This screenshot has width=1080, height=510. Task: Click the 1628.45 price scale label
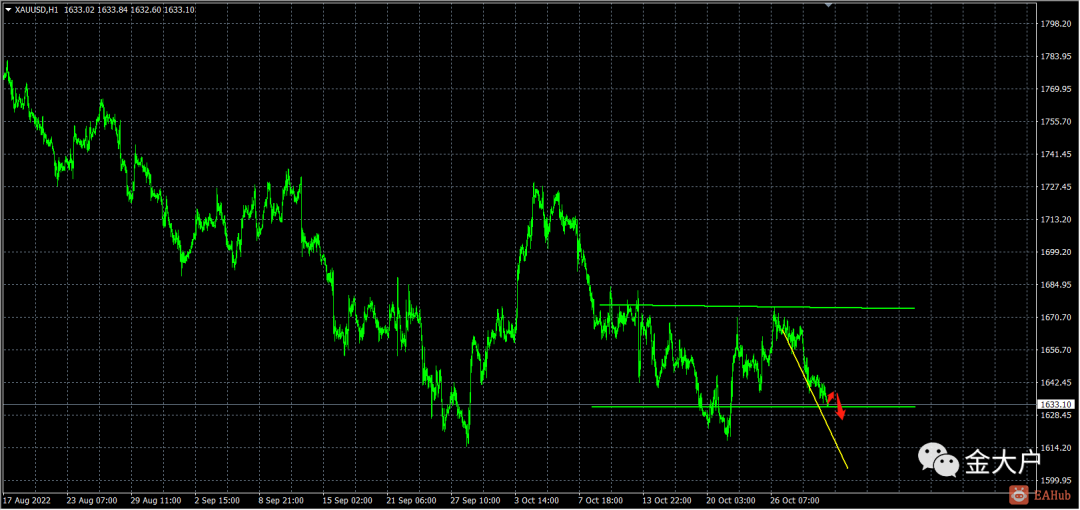pyautogui.click(x=1057, y=416)
